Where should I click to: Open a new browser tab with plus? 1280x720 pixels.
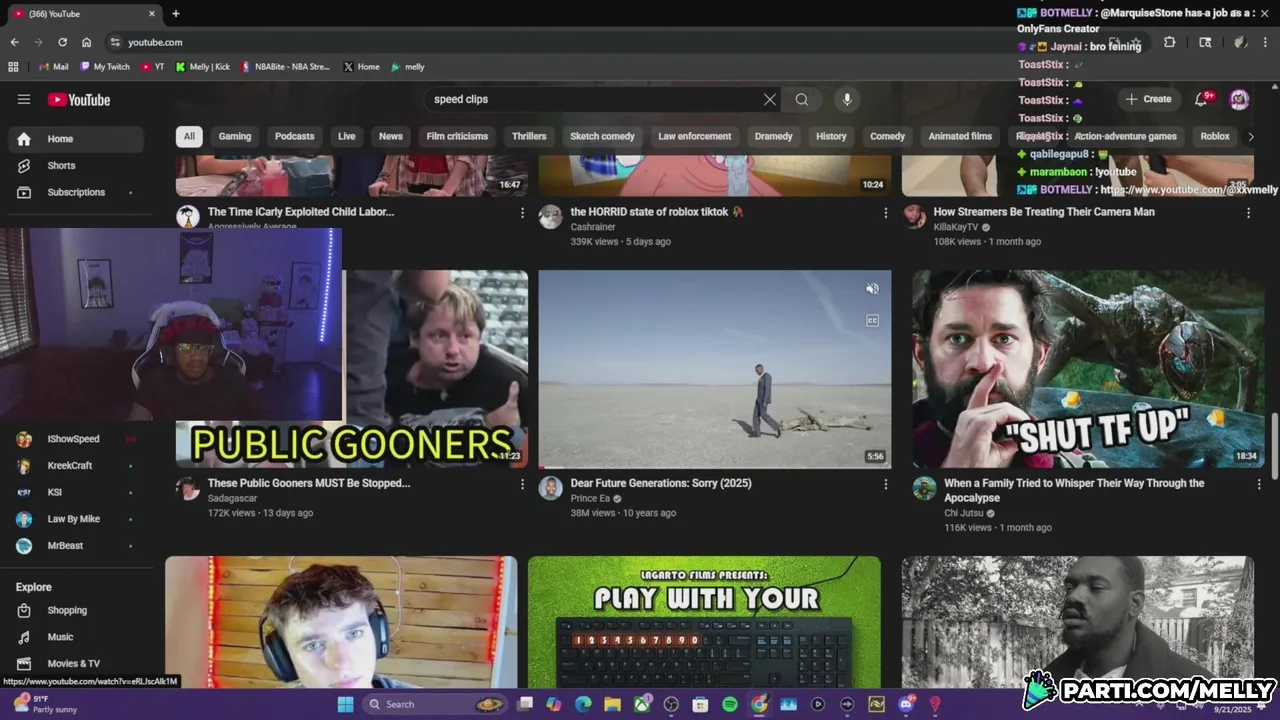[176, 14]
